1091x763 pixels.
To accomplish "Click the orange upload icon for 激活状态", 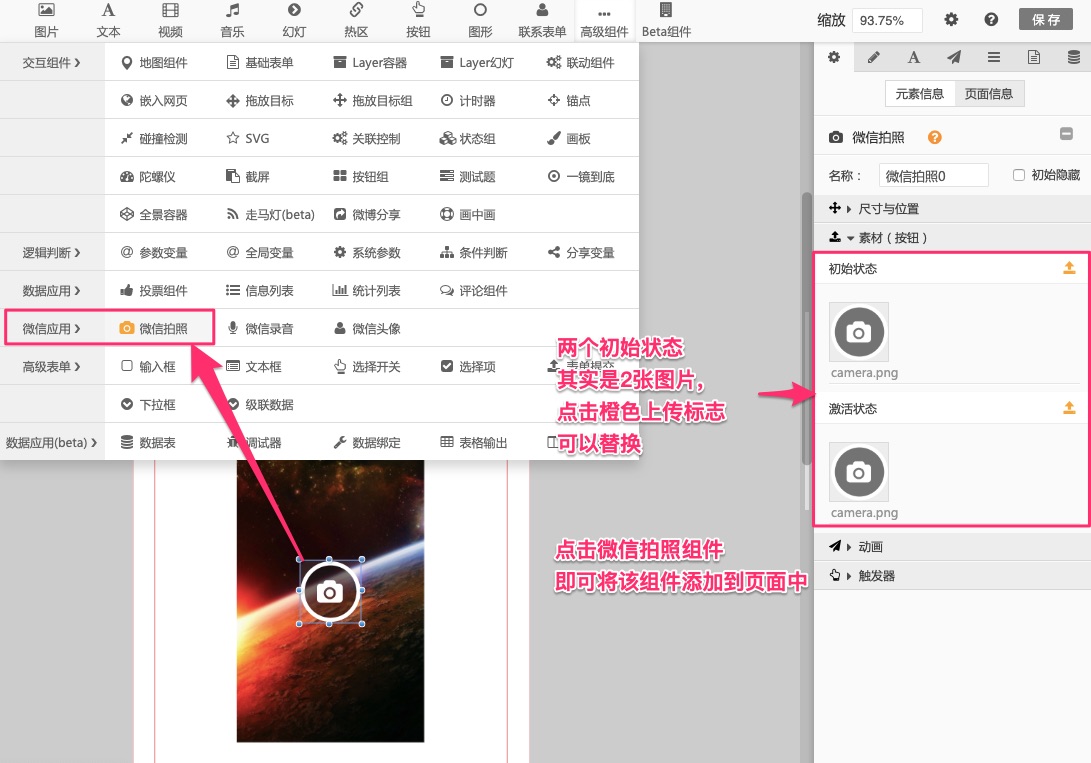I will click(x=1069, y=408).
